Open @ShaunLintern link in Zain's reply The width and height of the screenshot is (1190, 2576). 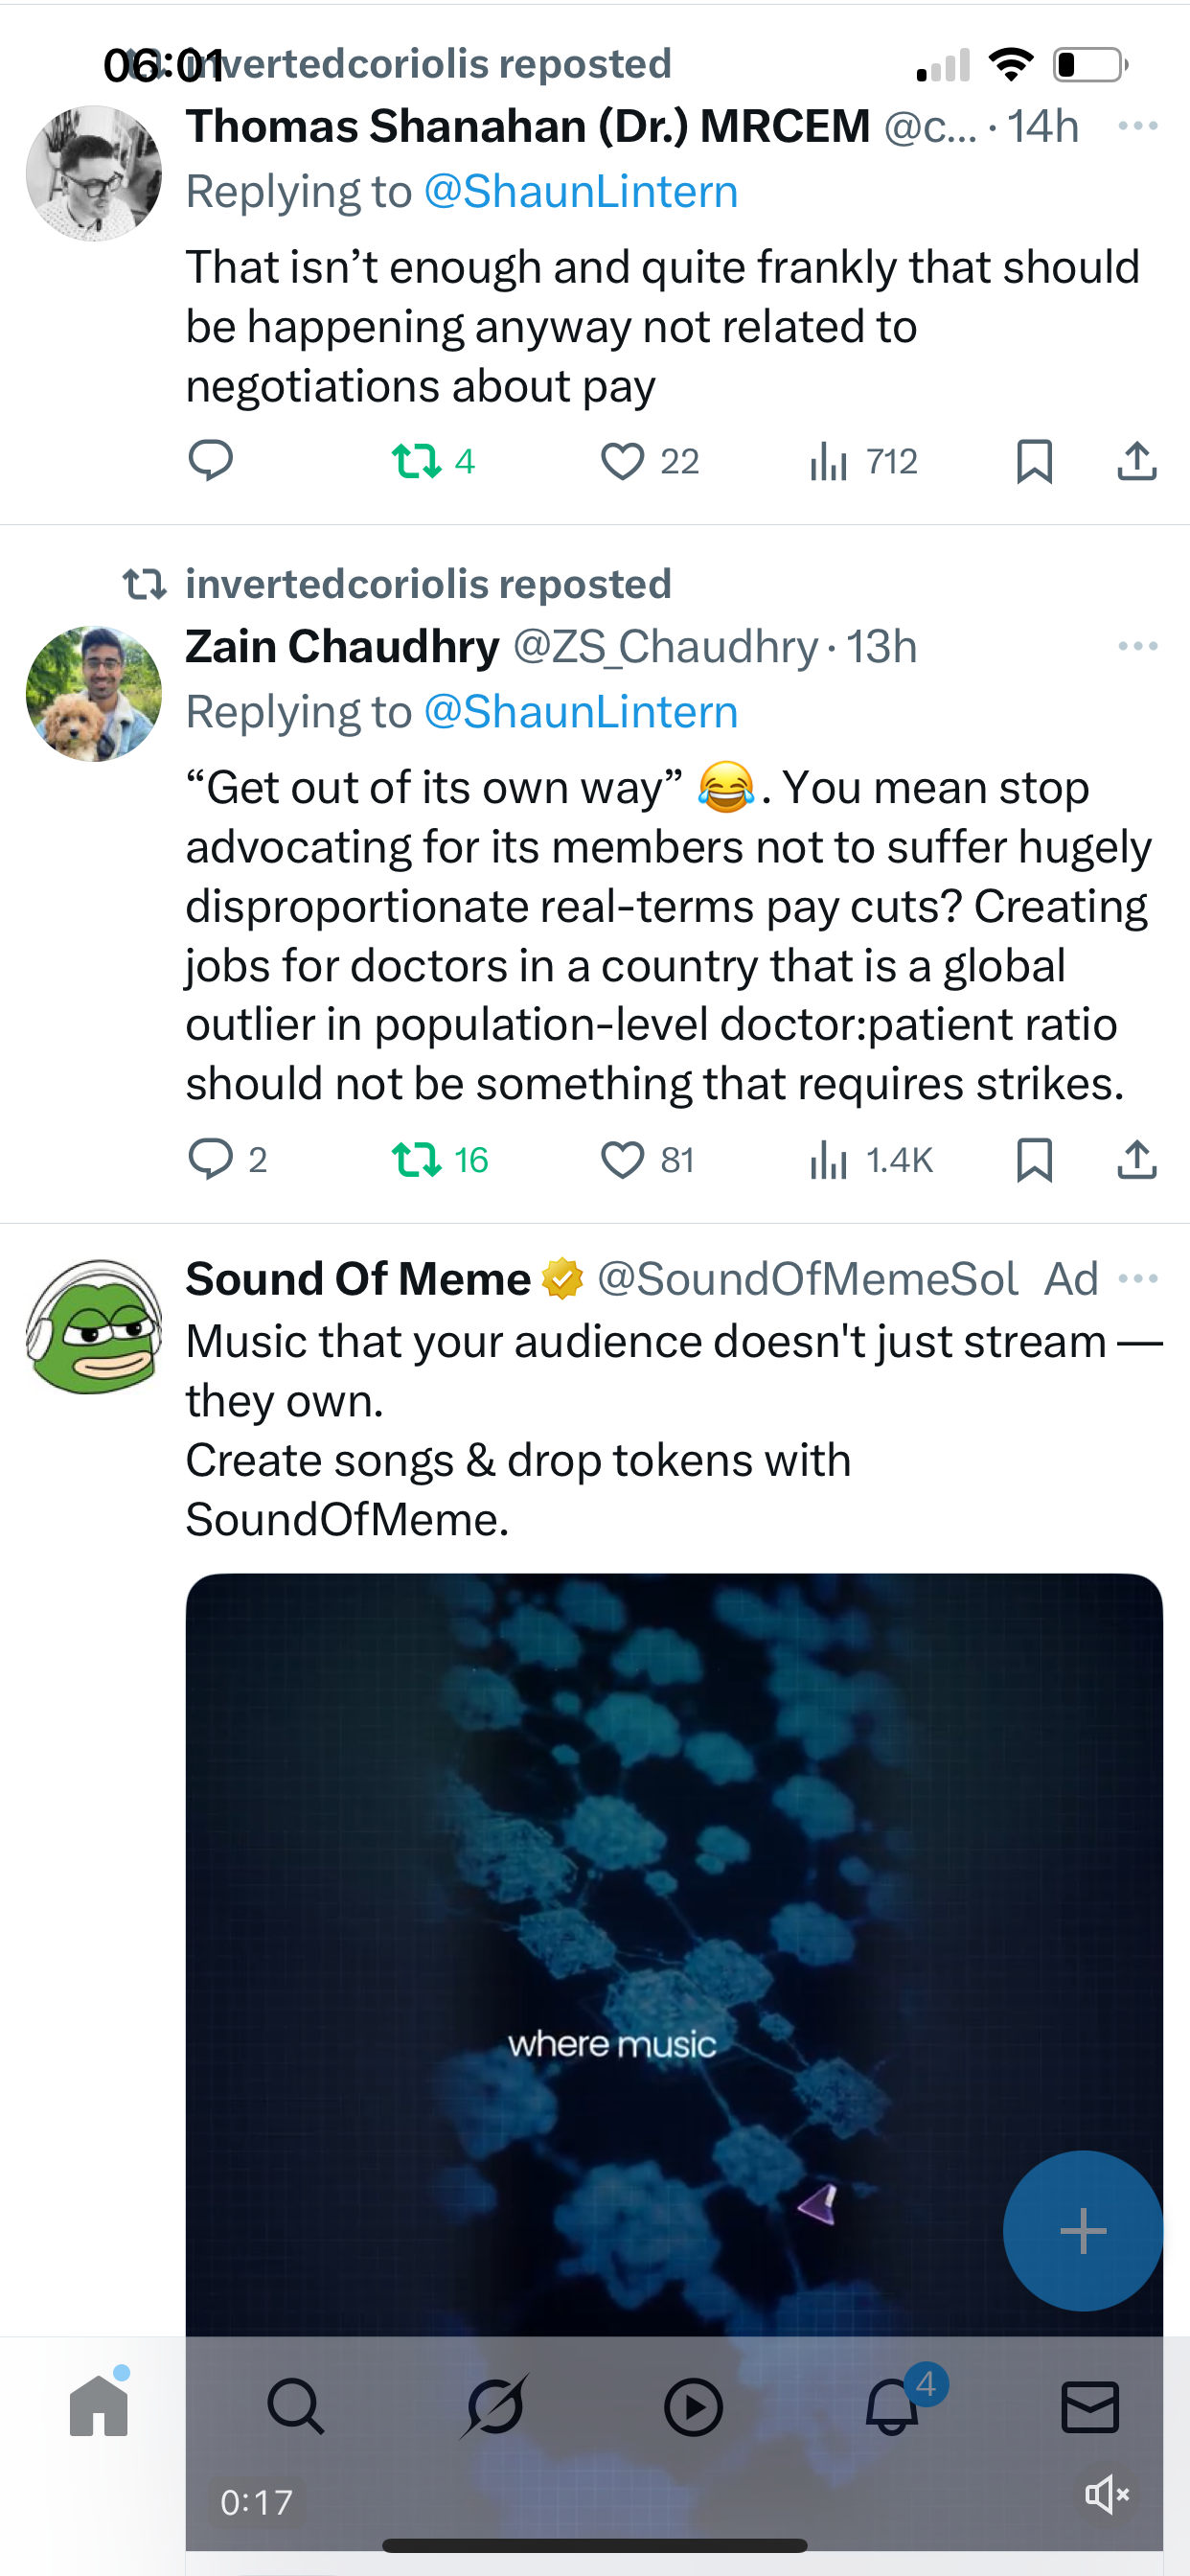[581, 712]
